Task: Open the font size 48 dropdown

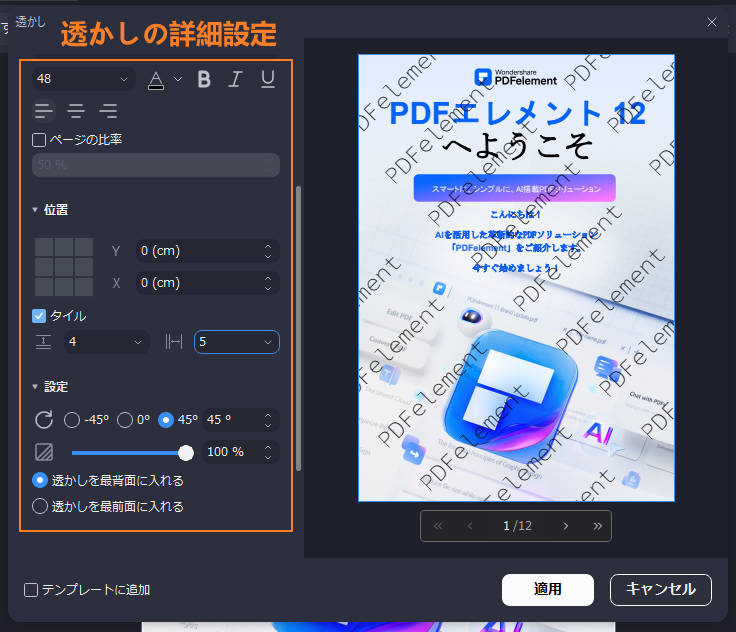Action: pos(84,79)
